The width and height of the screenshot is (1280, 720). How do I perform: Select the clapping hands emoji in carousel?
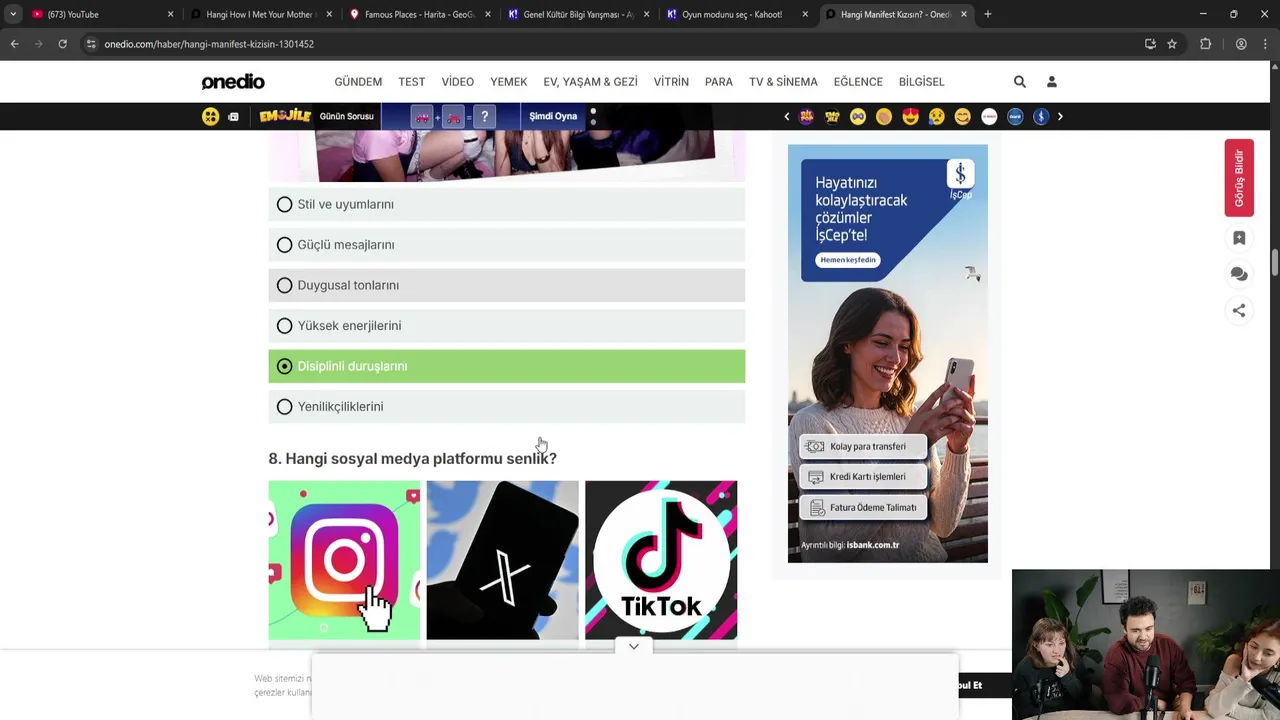click(x=884, y=117)
